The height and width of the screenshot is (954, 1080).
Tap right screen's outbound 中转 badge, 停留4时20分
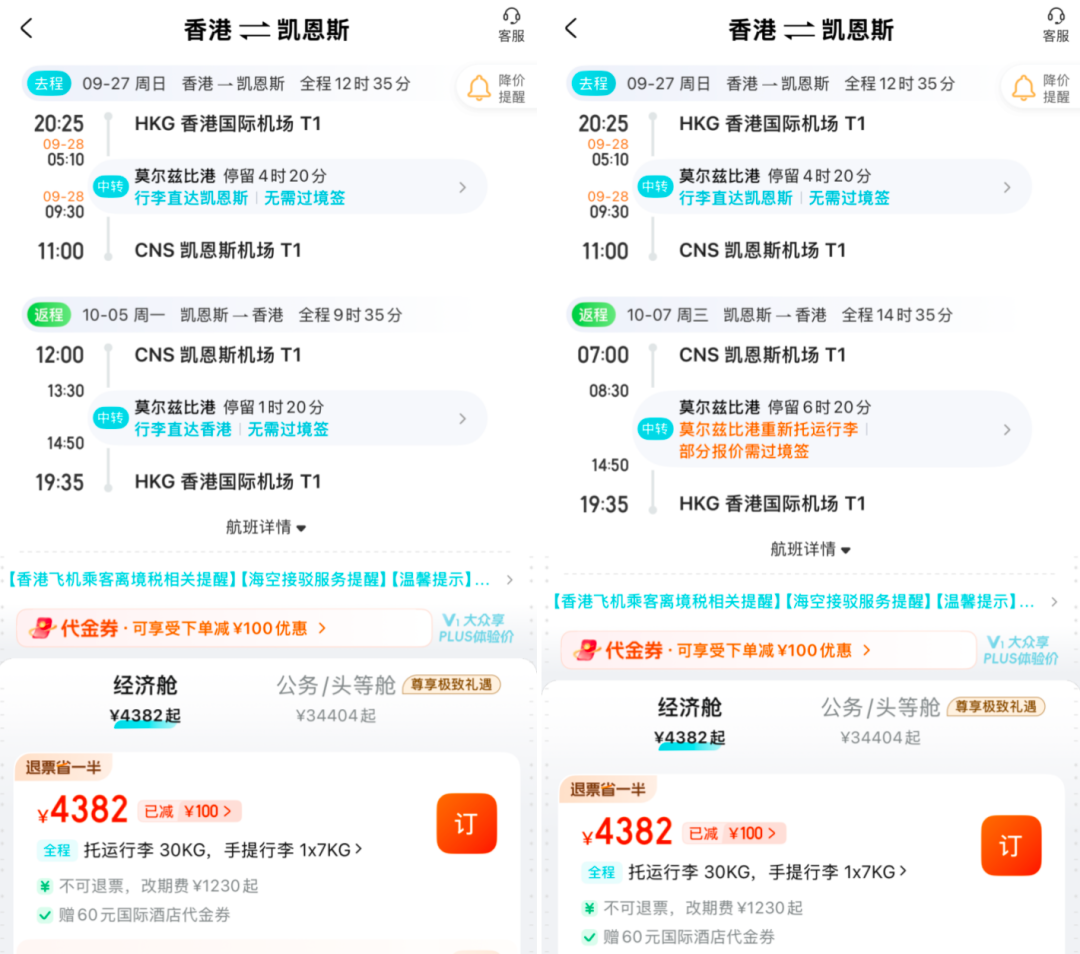[654, 187]
